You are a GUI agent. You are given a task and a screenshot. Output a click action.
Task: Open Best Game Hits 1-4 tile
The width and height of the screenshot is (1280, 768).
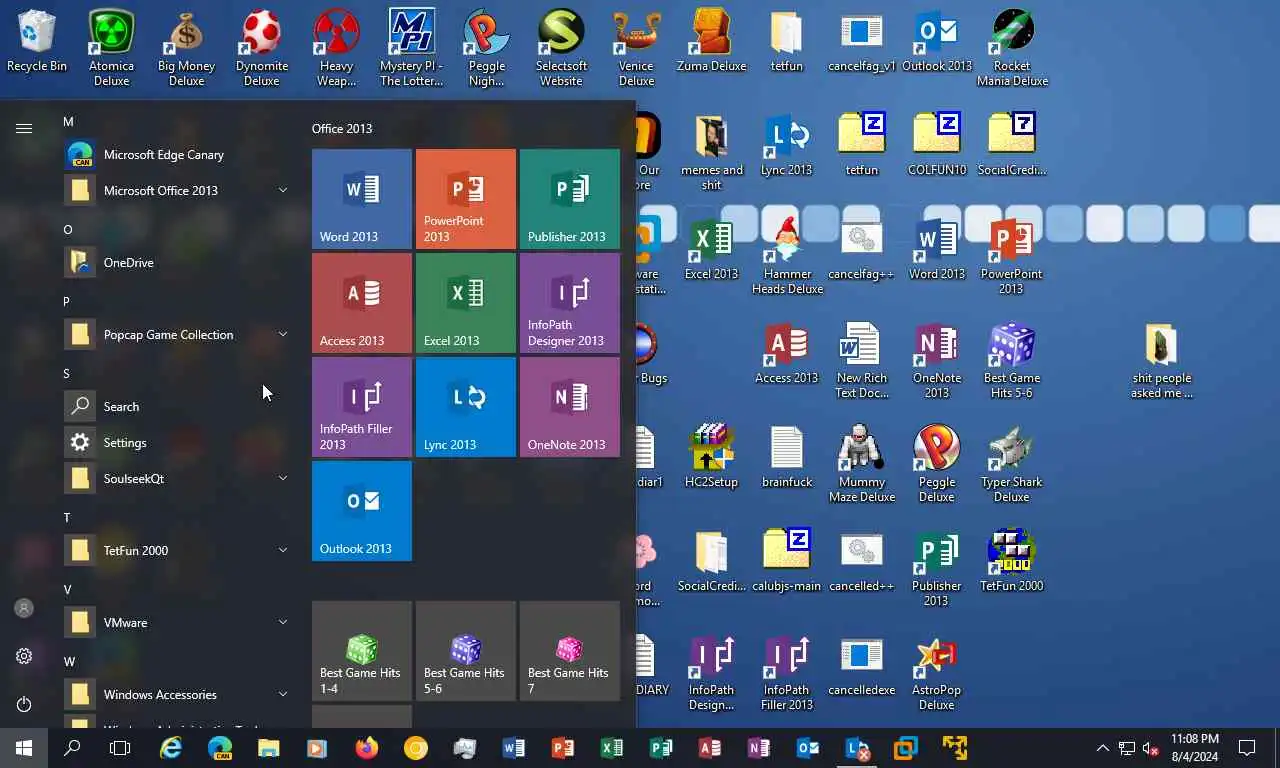tap(362, 651)
